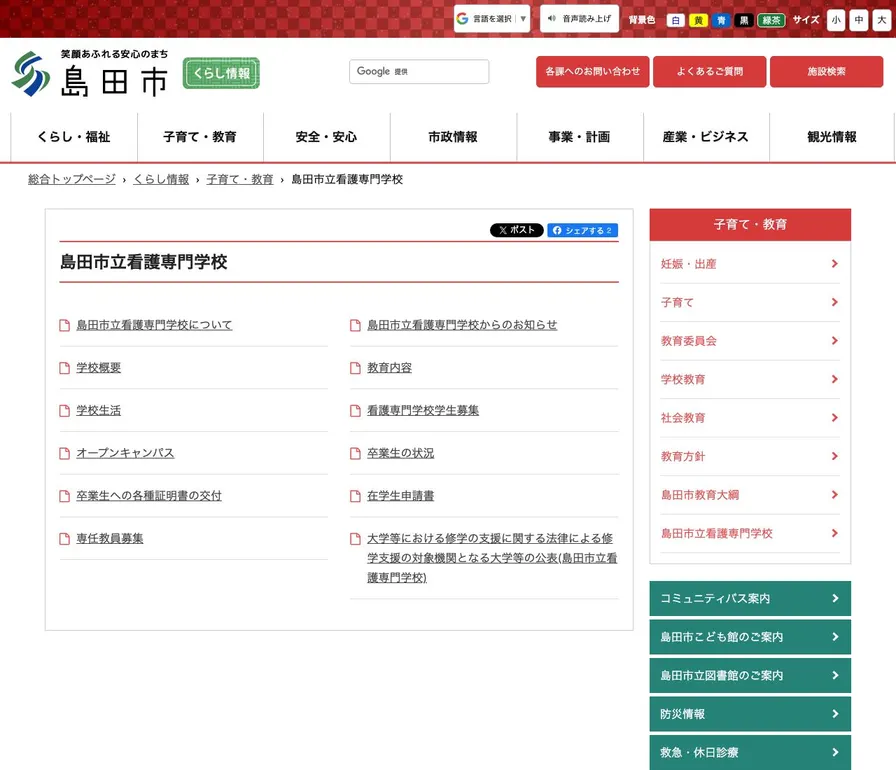Go to くらし情報 breadcrumb link
Image resolution: width=896 pixels, height=770 pixels.
pos(161,179)
